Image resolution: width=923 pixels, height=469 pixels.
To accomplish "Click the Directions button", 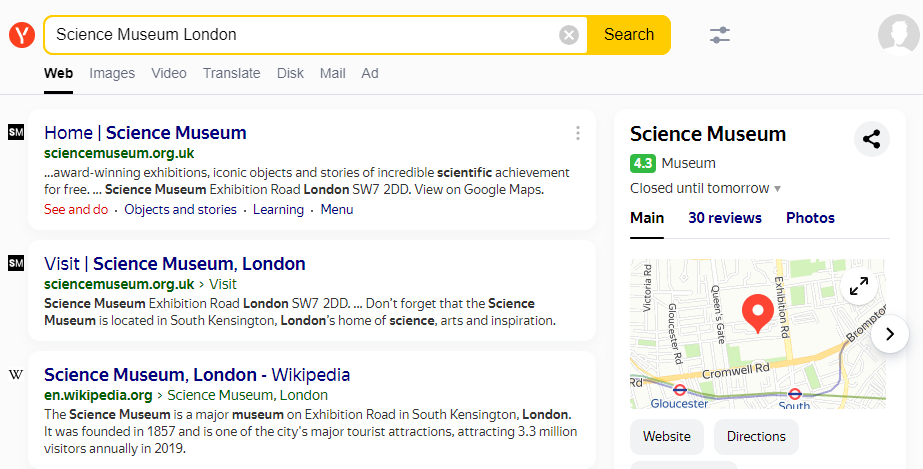I will (x=756, y=437).
